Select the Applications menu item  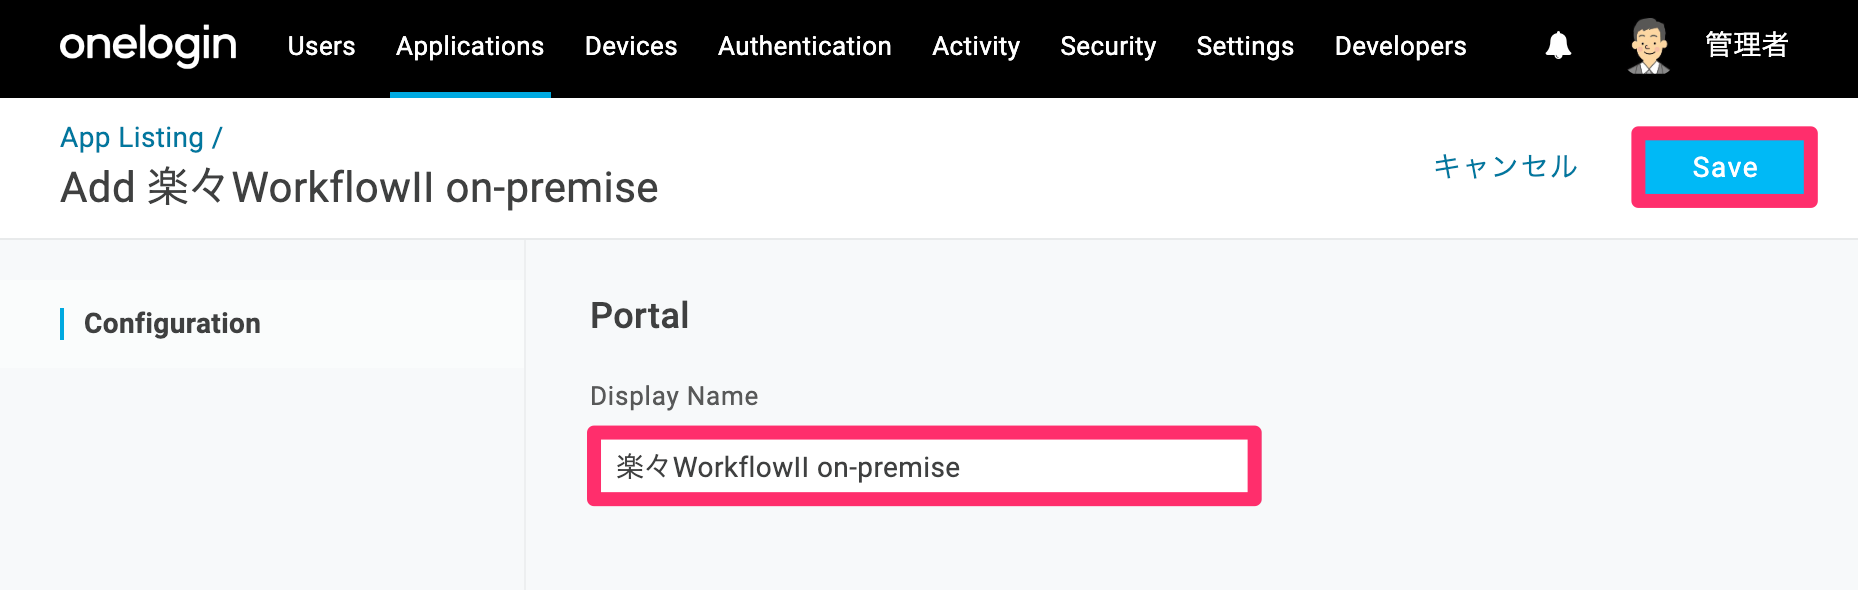(x=470, y=46)
